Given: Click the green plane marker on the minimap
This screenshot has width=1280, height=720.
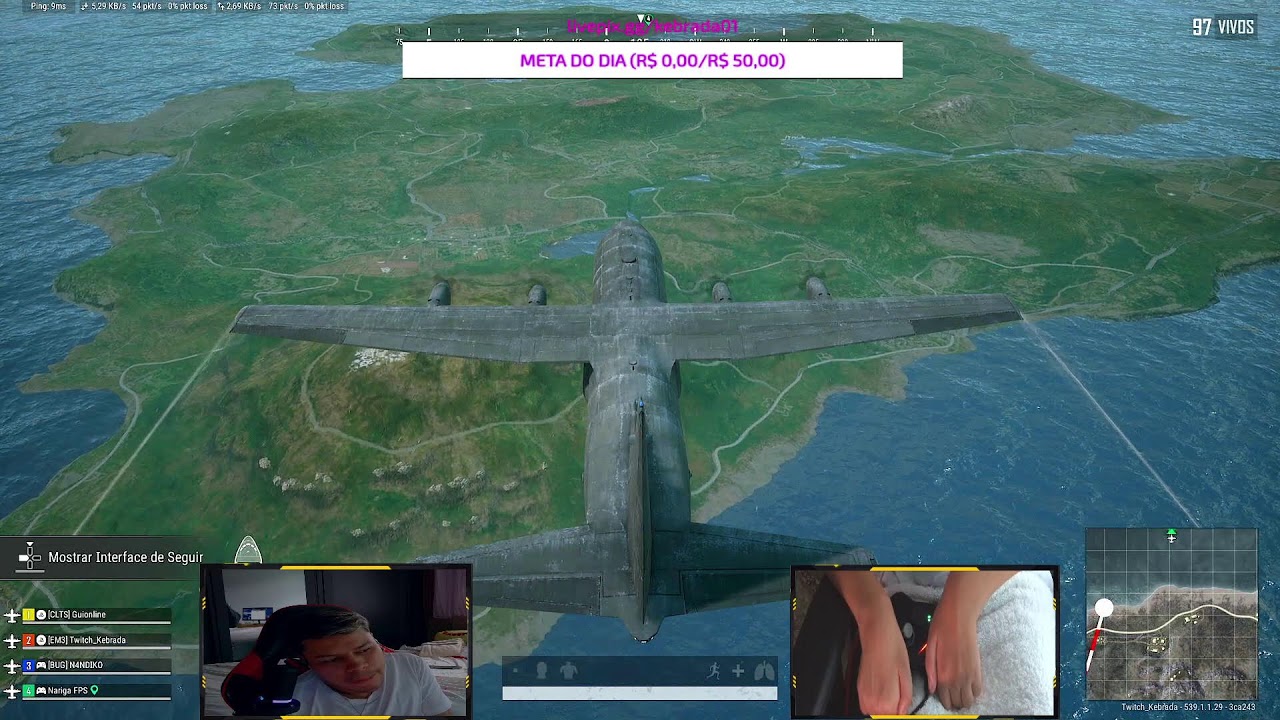Looking at the screenshot, I should [1172, 537].
